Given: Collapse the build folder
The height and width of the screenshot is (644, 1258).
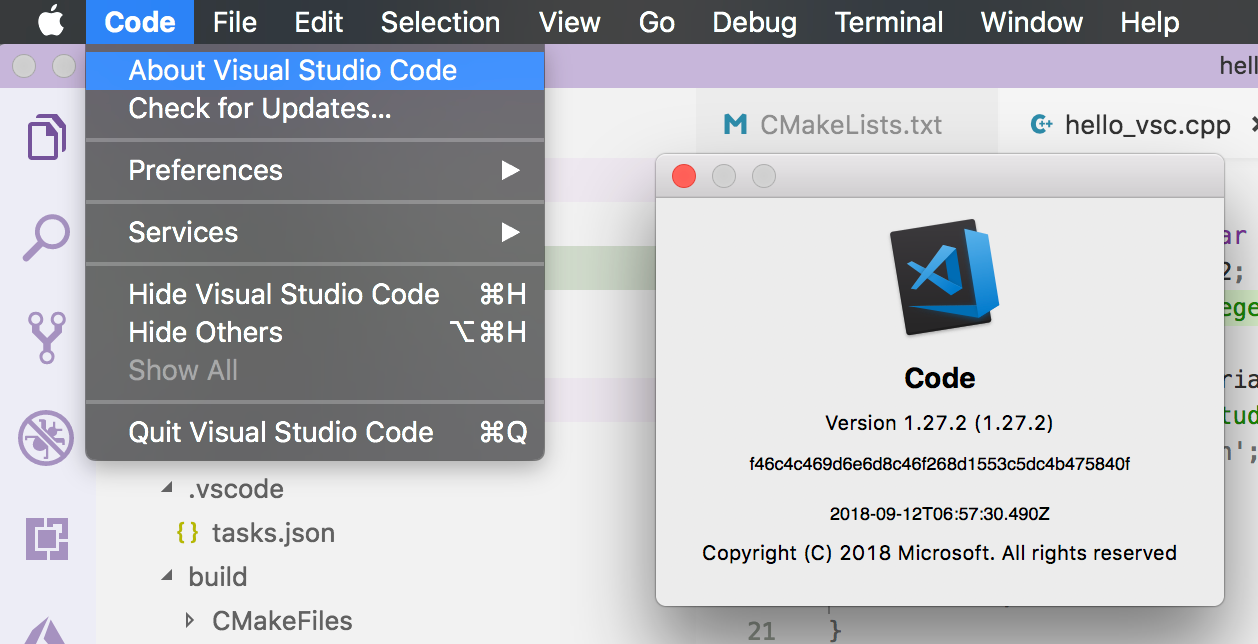Looking at the screenshot, I should point(166,577).
